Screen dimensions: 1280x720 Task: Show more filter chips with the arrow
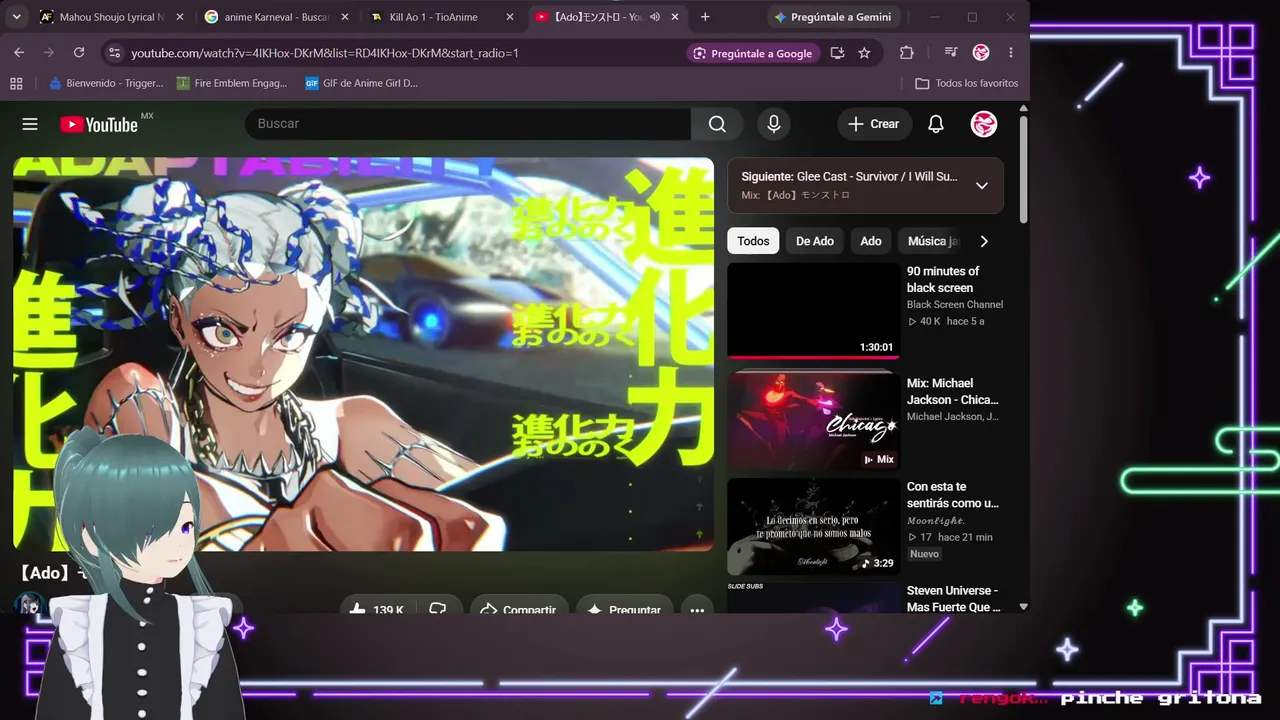click(984, 241)
